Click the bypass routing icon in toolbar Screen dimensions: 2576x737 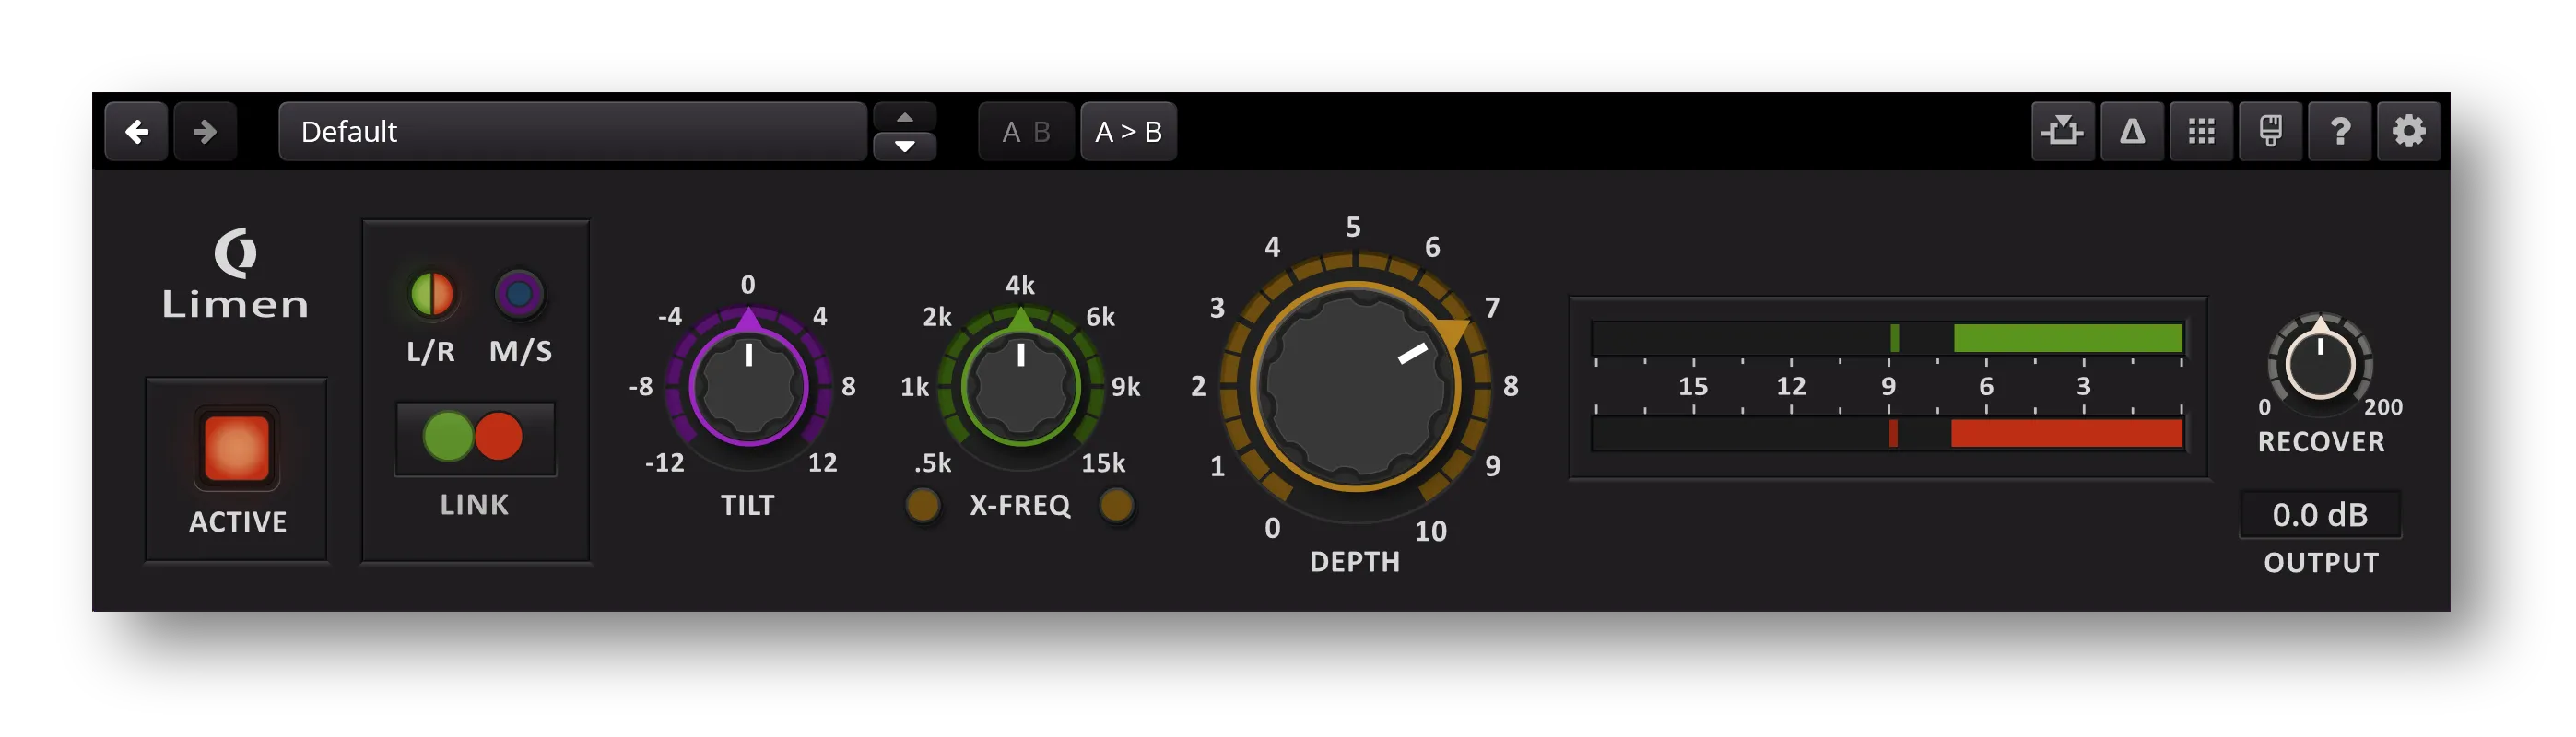(x=2063, y=131)
